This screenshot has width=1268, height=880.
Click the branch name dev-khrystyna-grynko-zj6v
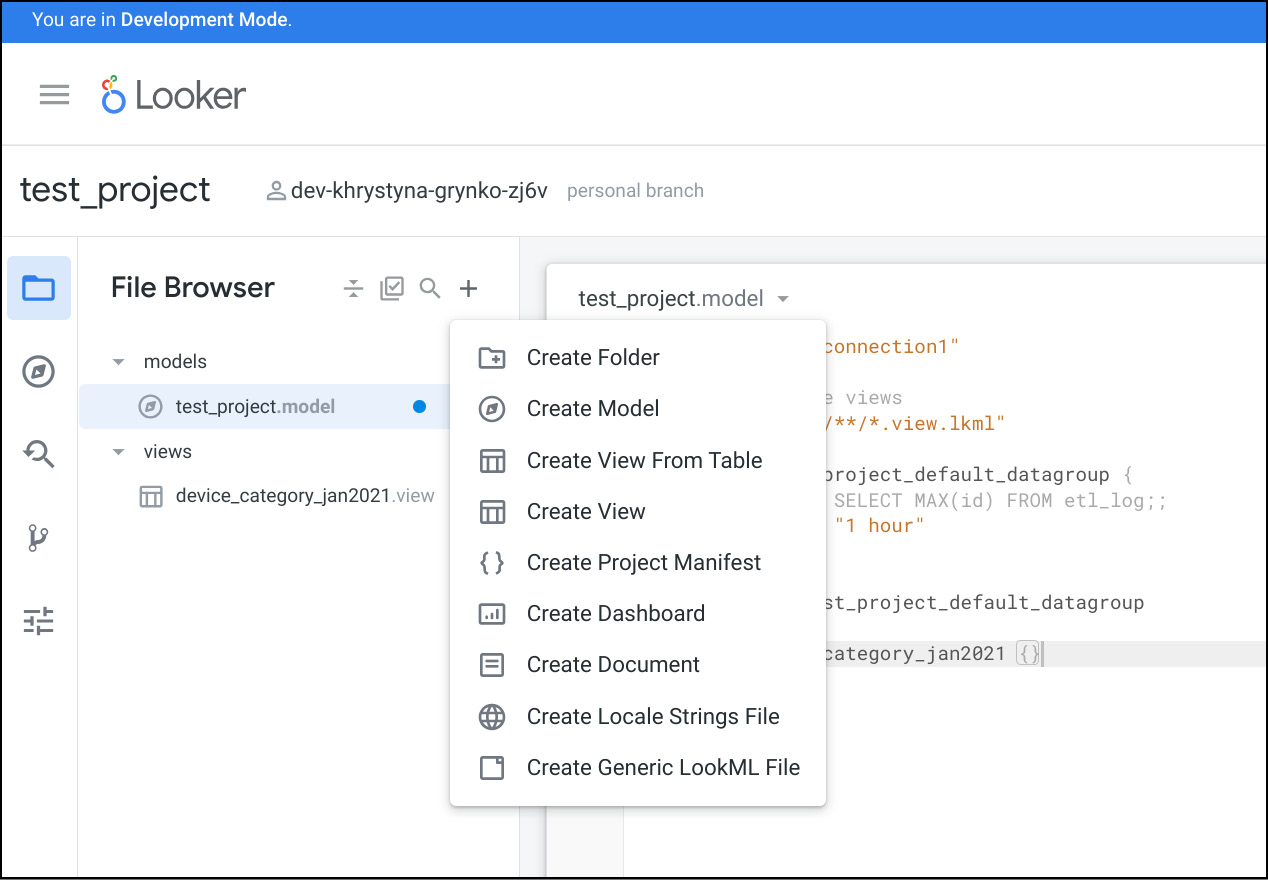tap(419, 191)
